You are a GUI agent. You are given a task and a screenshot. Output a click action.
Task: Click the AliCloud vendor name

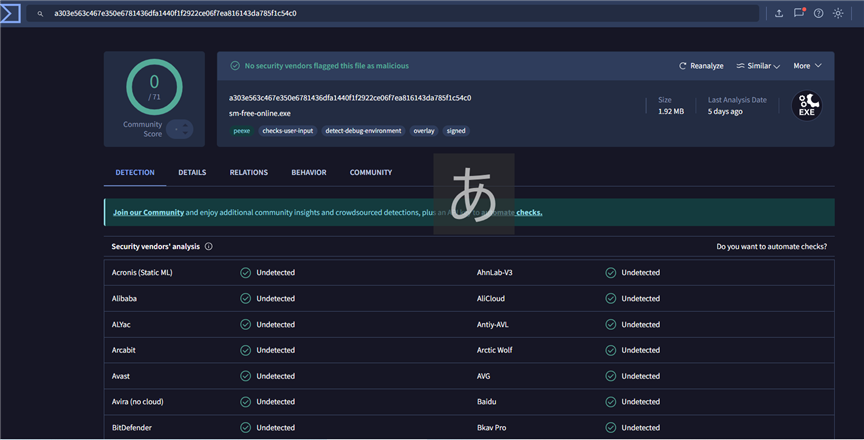[490, 298]
